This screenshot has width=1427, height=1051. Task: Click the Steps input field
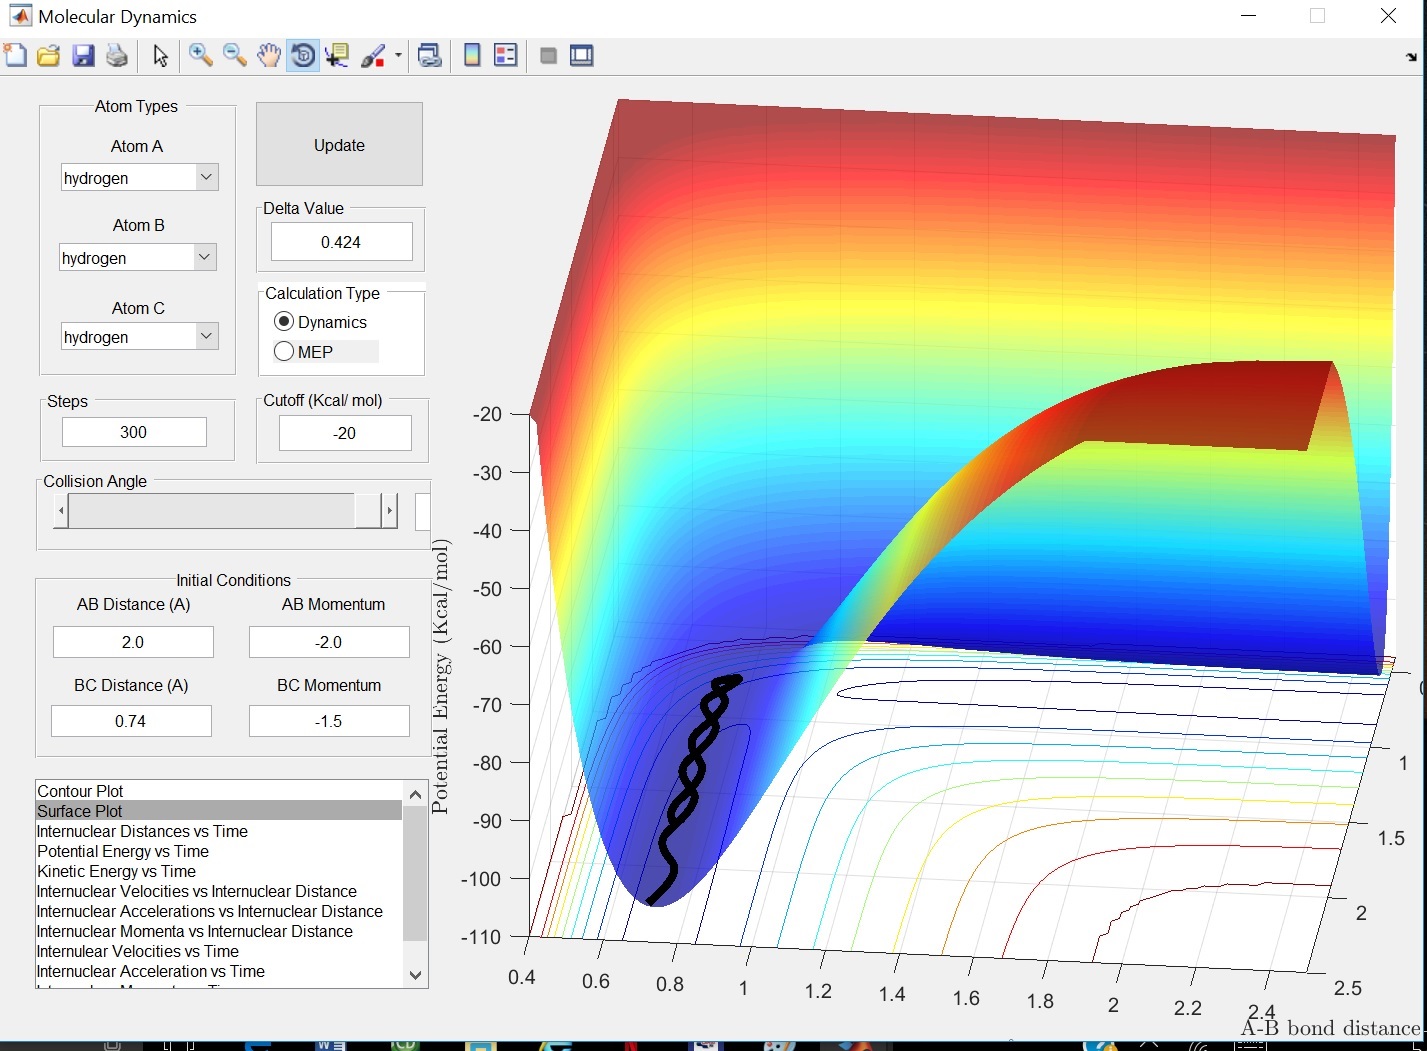(134, 432)
